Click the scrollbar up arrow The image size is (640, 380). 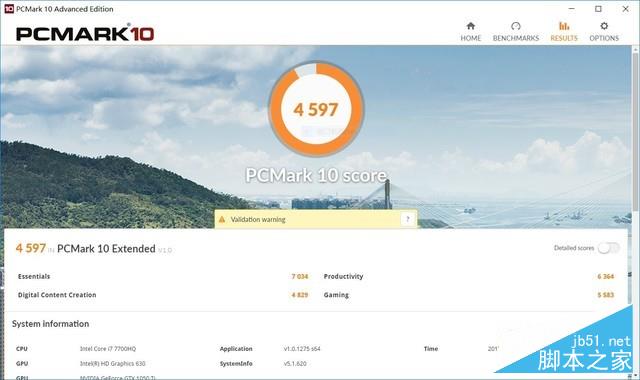point(636,49)
